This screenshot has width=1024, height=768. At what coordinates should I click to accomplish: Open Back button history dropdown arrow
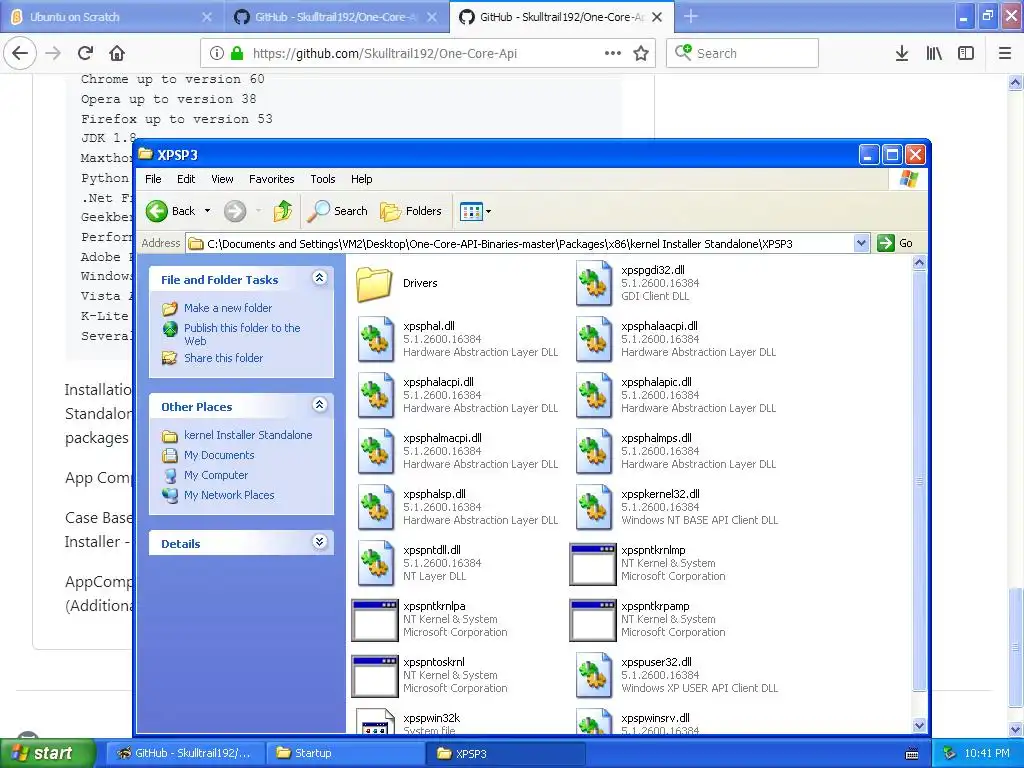(x=208, y=211)
